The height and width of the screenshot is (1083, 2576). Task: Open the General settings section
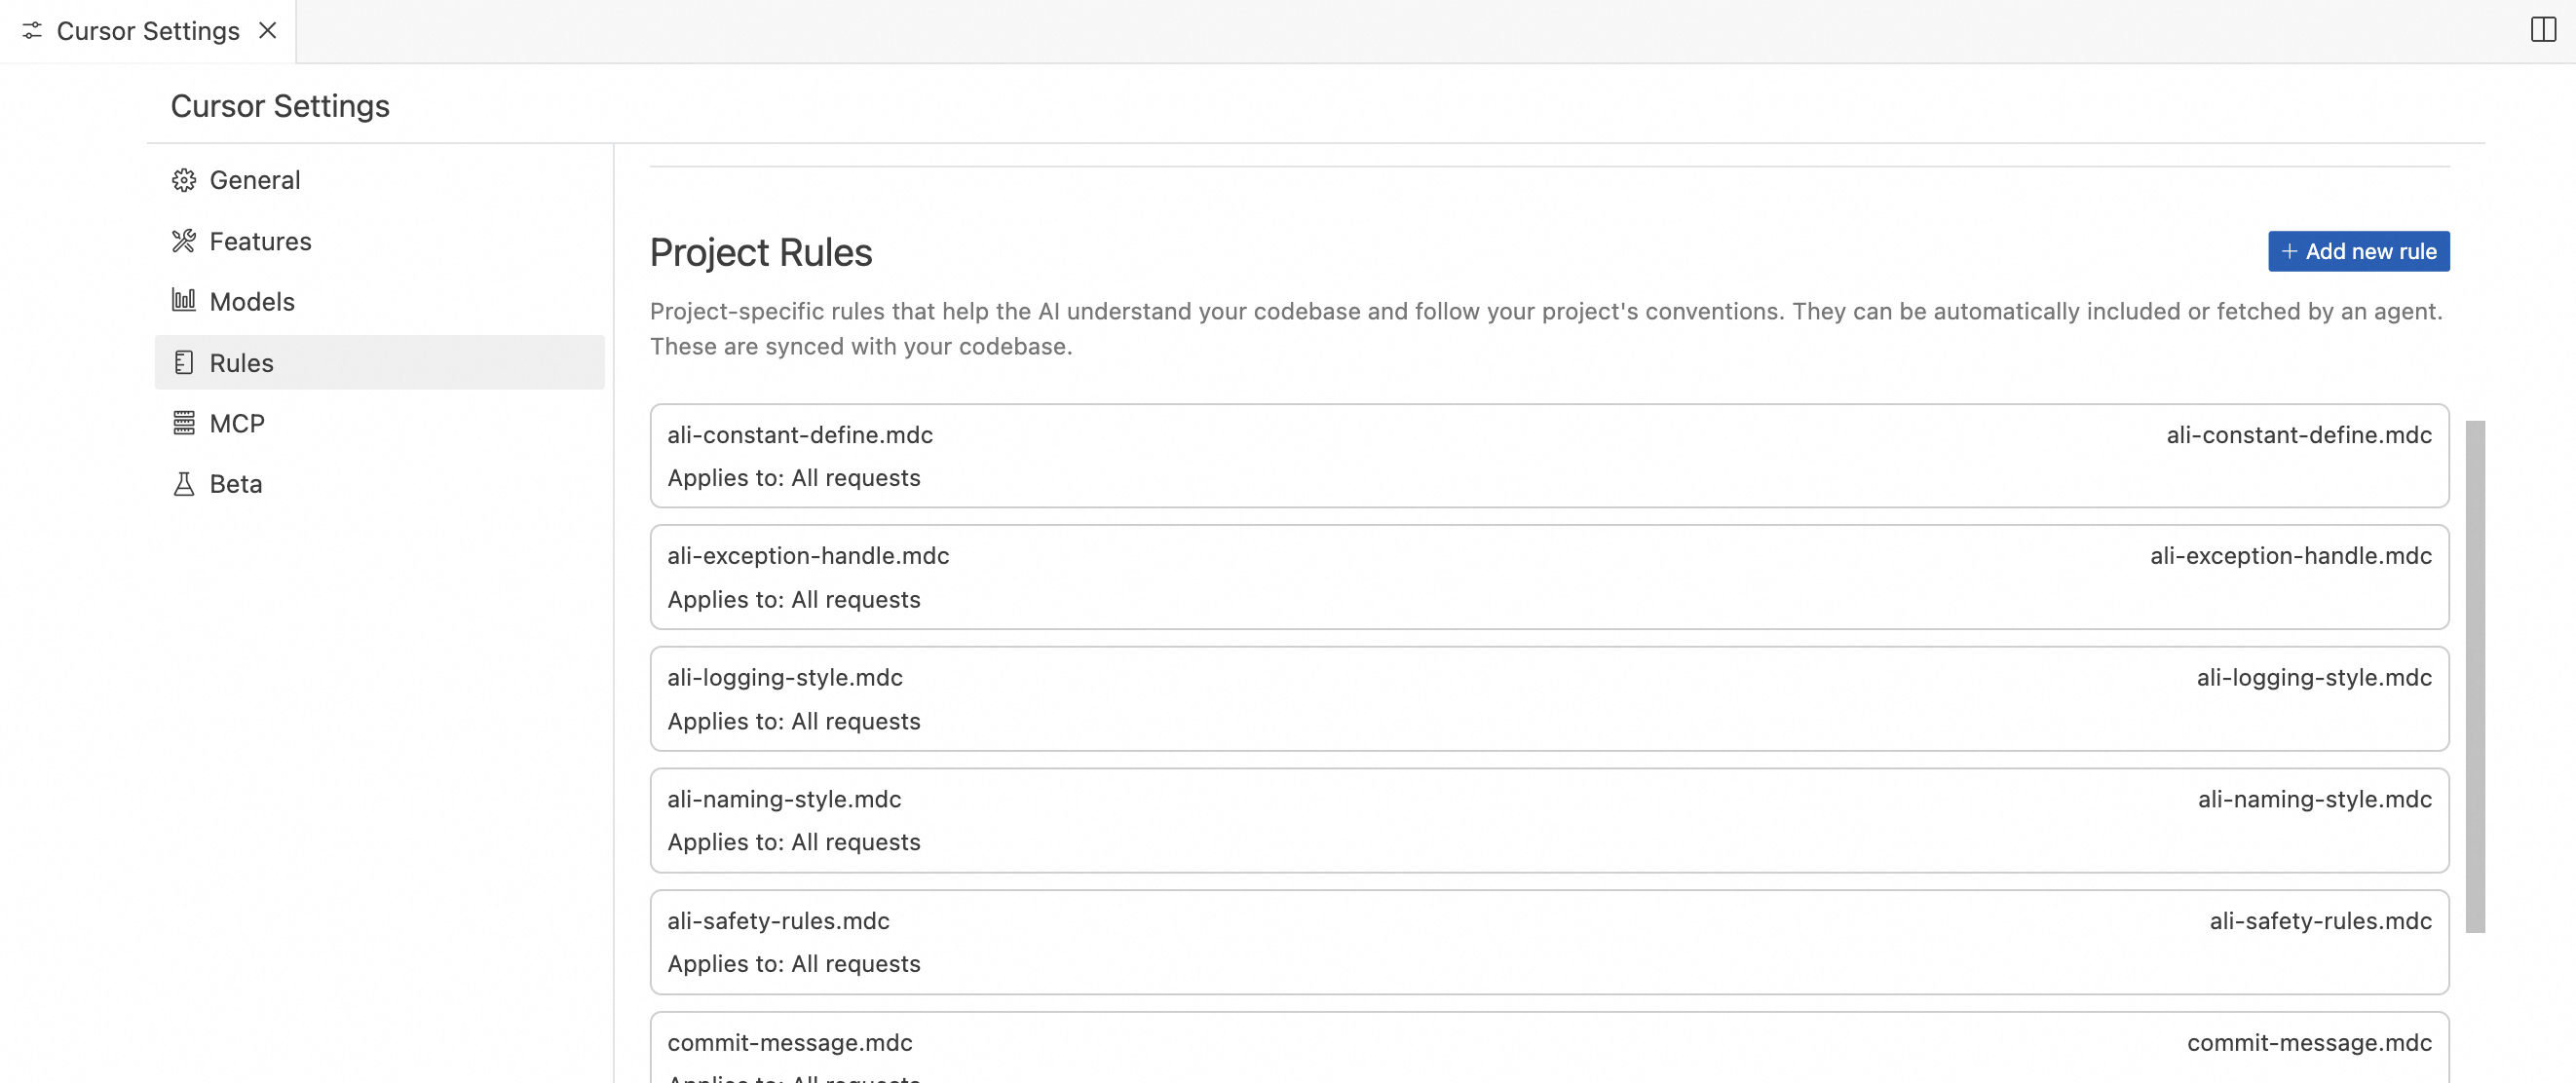[x=254, y=180]
